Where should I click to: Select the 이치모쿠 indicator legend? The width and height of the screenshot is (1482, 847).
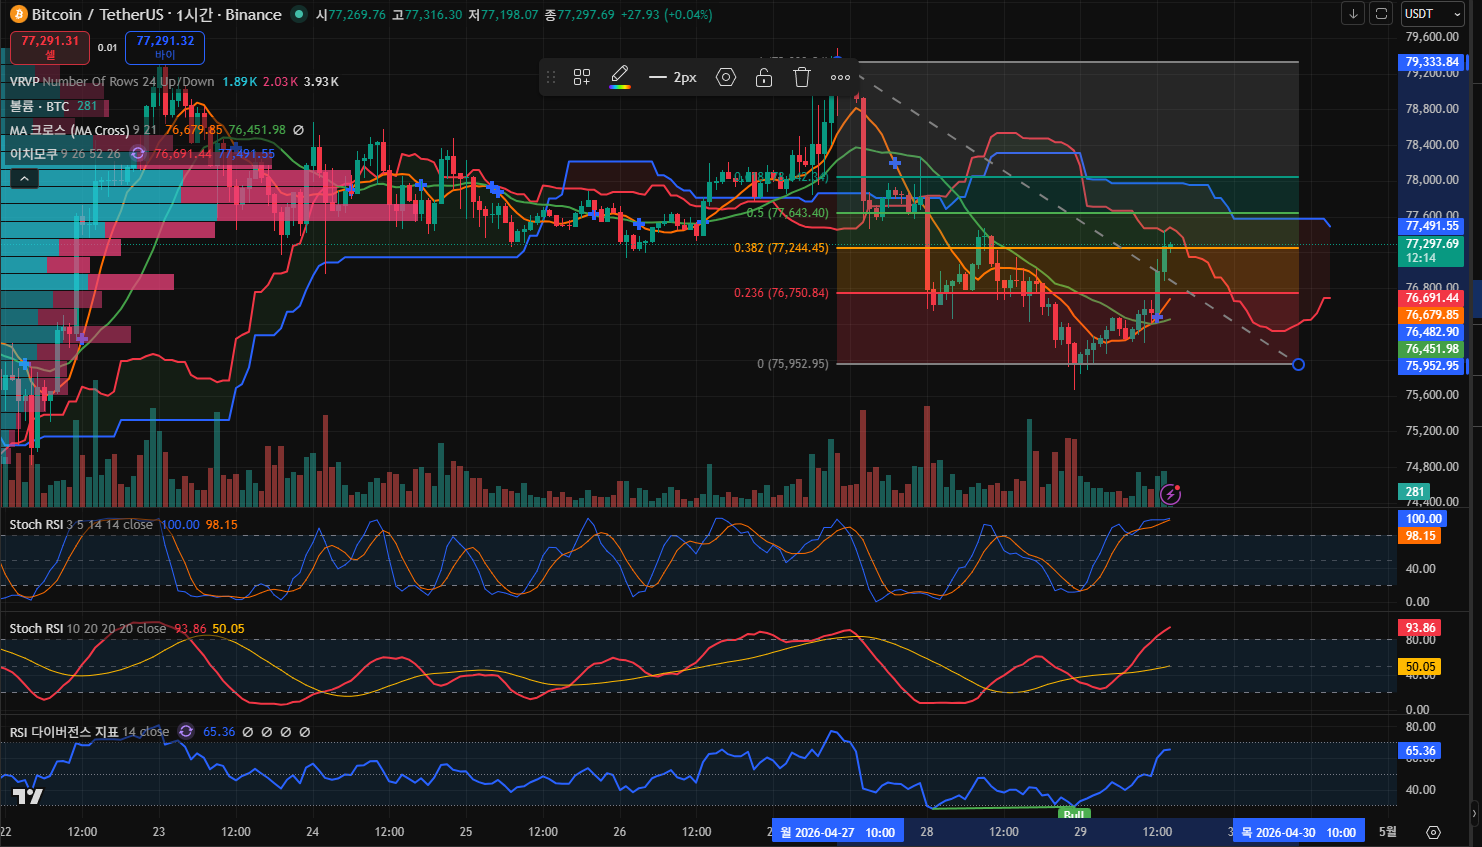click(34, 154)
